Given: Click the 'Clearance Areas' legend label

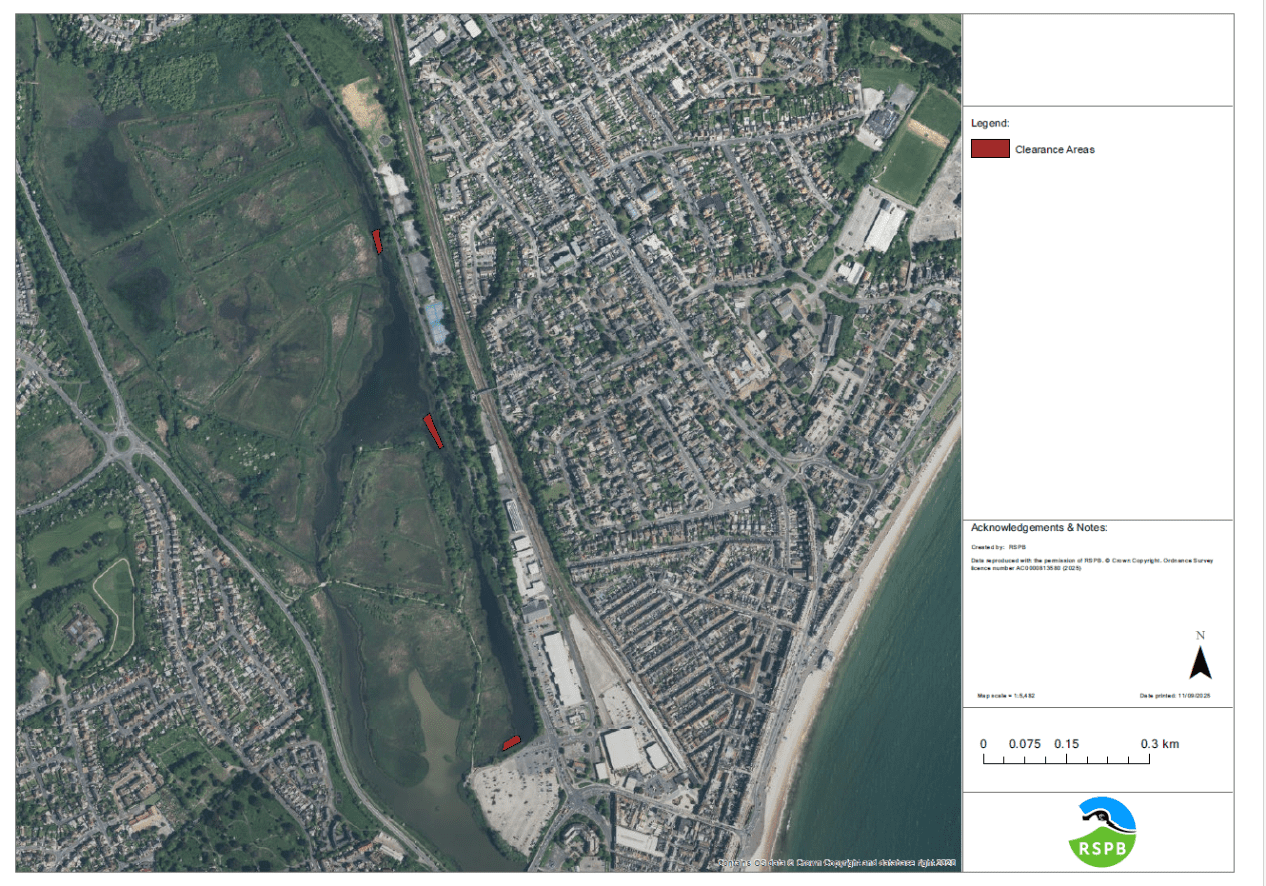Looking at the screenshot, I should (x=1054, y=150).
